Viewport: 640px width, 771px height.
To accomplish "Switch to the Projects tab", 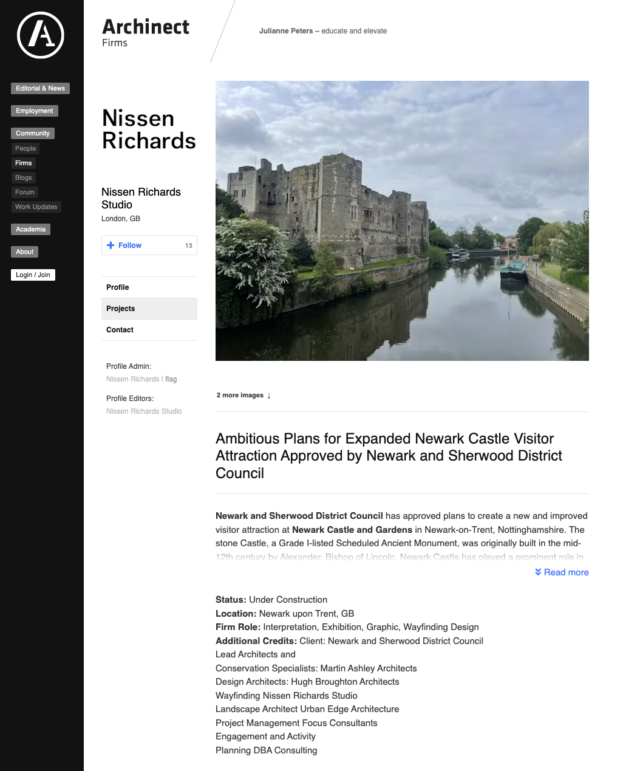I will [121, 308].
